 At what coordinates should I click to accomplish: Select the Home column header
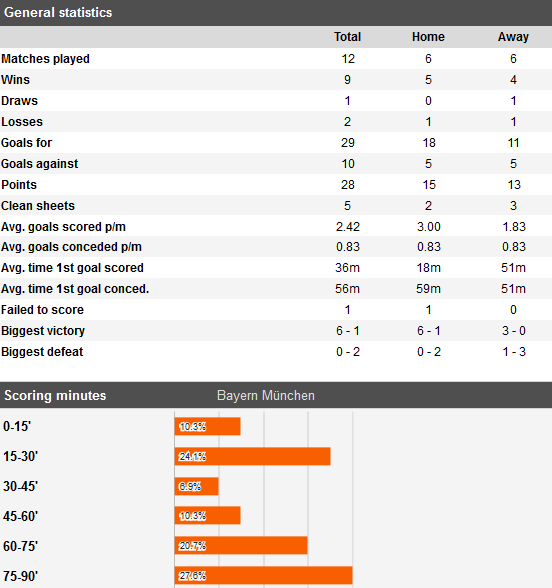[428, 37]
